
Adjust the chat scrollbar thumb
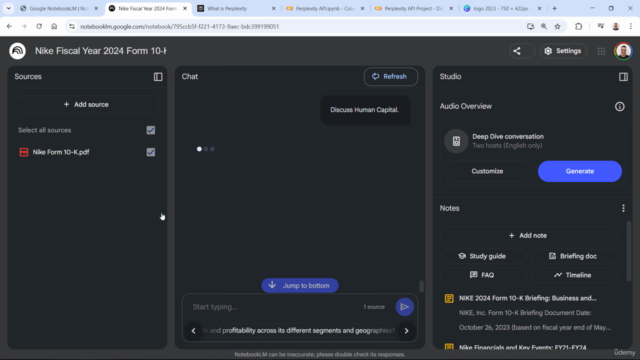click(x=422, y=286)
